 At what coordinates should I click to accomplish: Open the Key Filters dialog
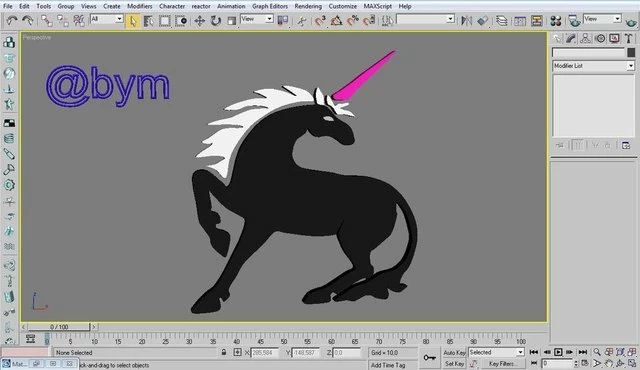coord(502,363)
